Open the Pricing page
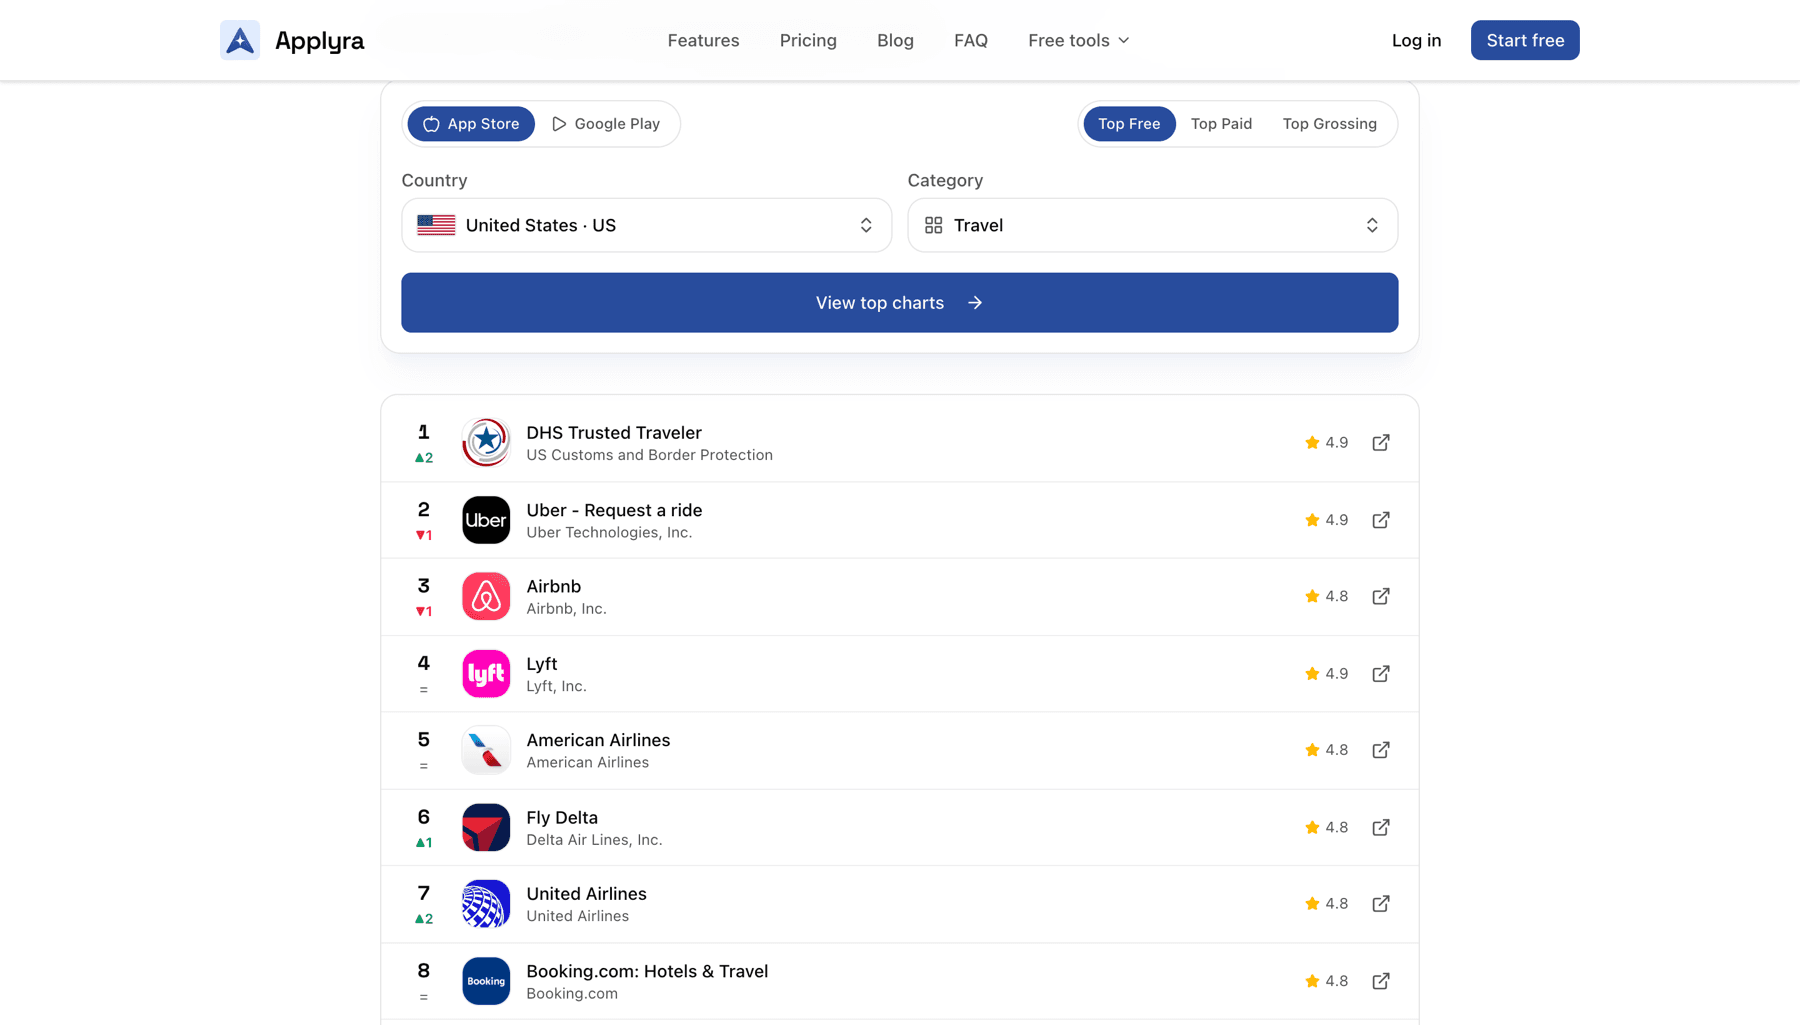Image resolution: width=1800 pixels, height=1025 pixels. tap(808, 40)
